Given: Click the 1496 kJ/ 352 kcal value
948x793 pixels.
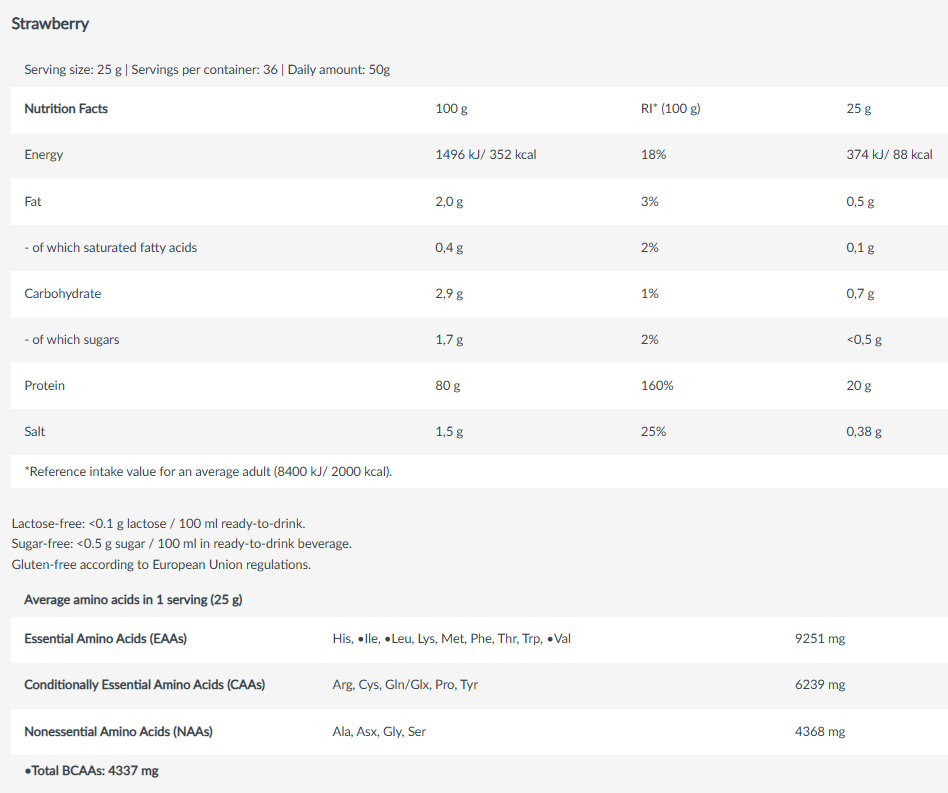Looking at the screenshot, I should click(485, 155).
